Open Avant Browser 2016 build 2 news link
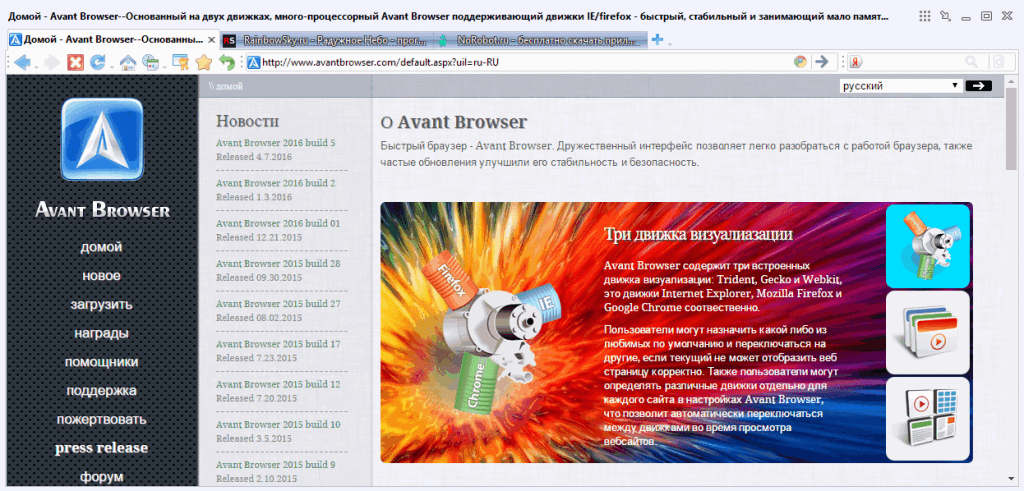The image size is (1024, 491). click(276, 183)
